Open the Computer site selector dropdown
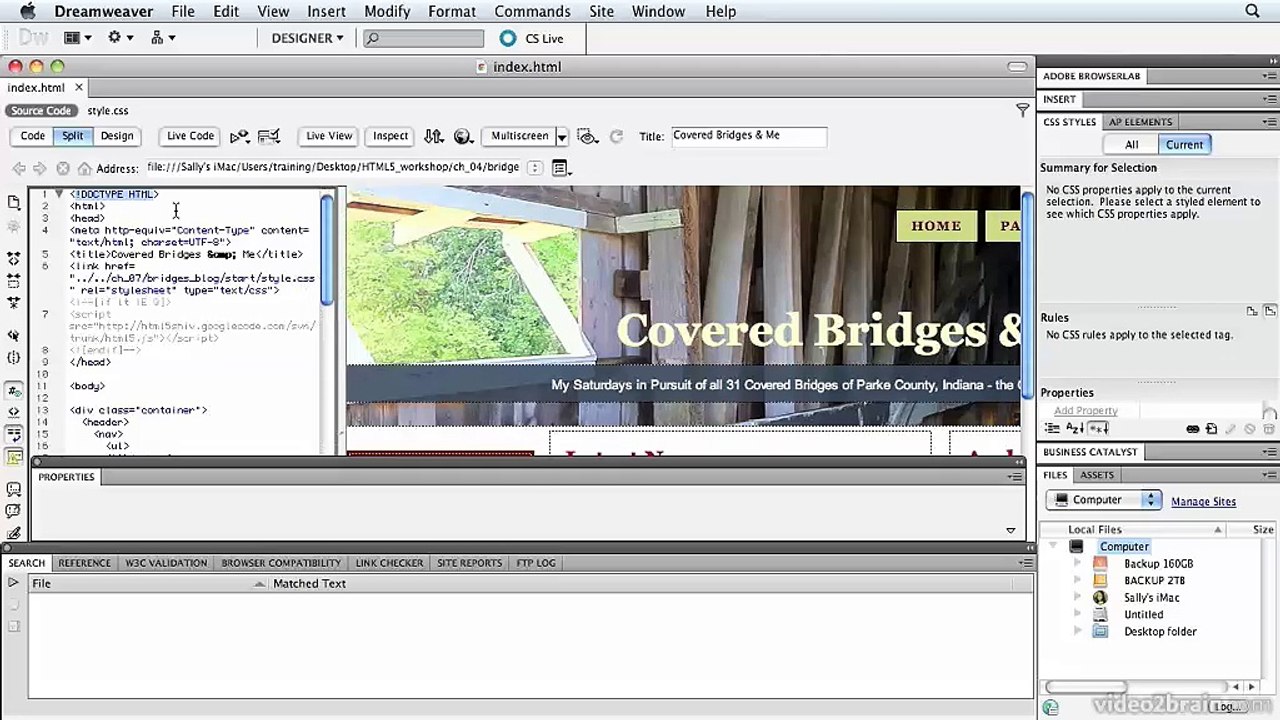This screenshot has width=1280, height=720. tap(1103, 500)
